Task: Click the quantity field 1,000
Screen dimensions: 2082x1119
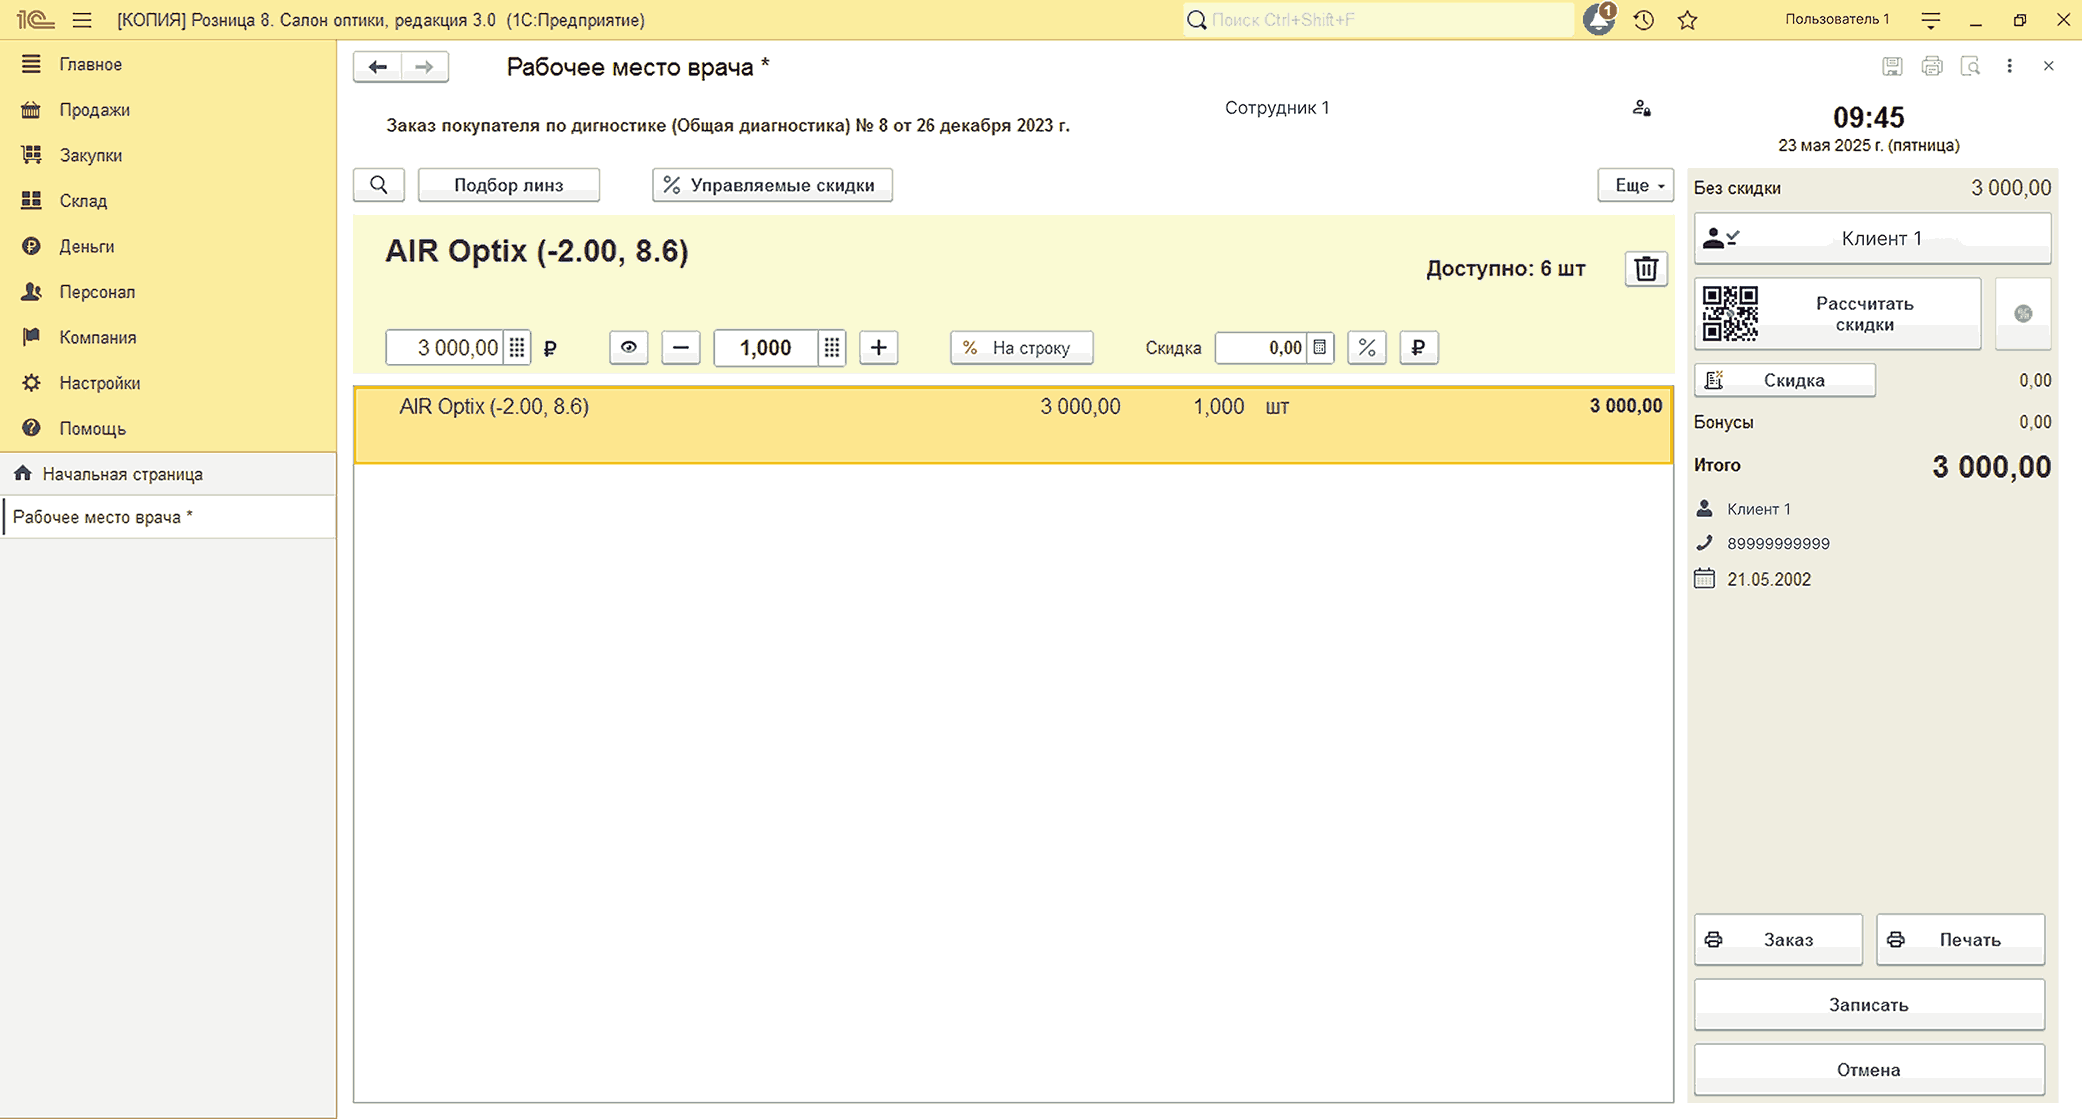Action: coord(766,348)
